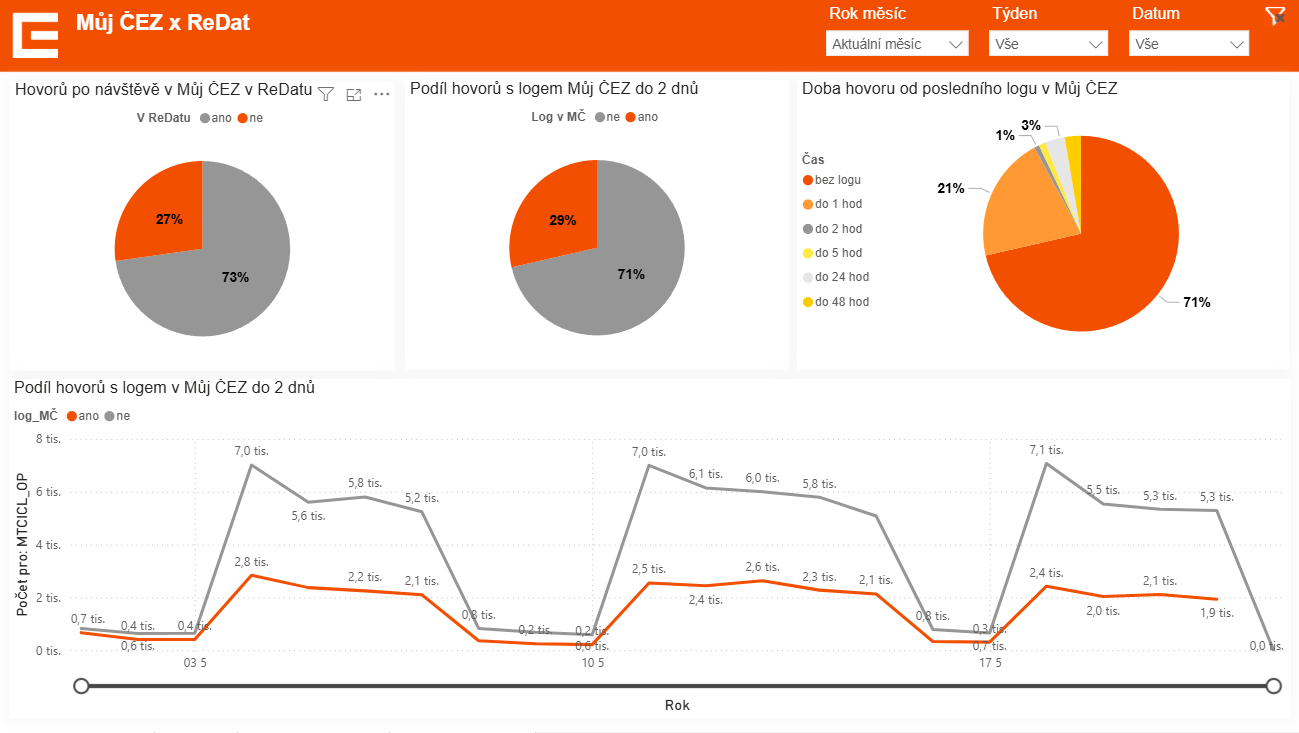Click the '6,0 tis.' data label on the line chart

[762, 478]
